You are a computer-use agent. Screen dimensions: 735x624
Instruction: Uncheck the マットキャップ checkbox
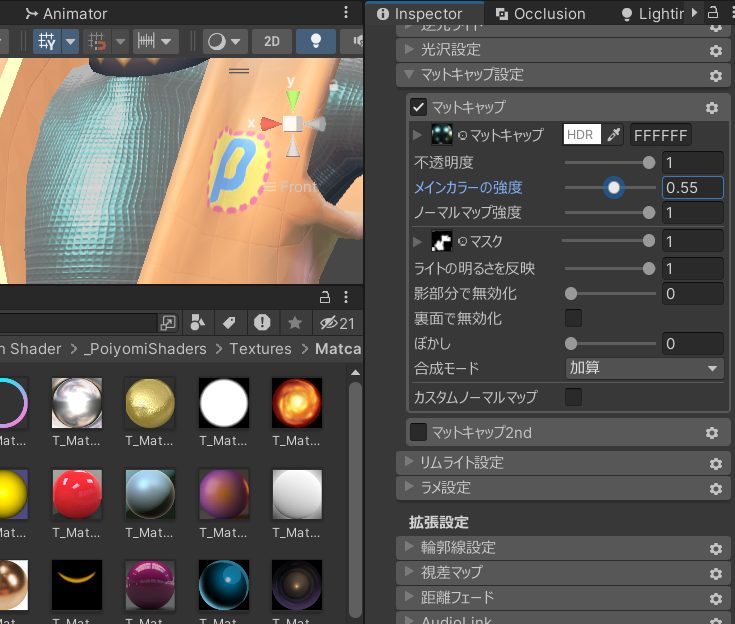419,108
